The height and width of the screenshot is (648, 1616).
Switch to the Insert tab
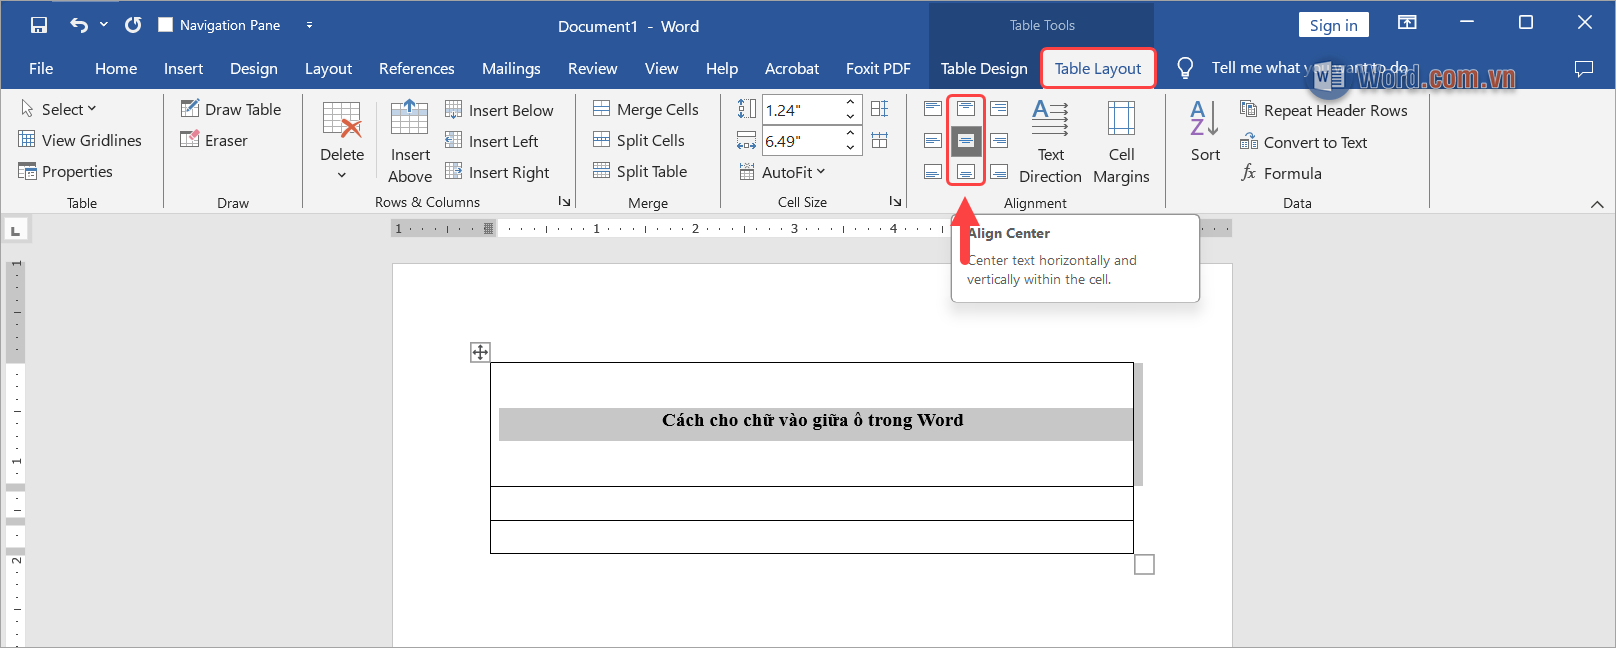tap(183, 68)
